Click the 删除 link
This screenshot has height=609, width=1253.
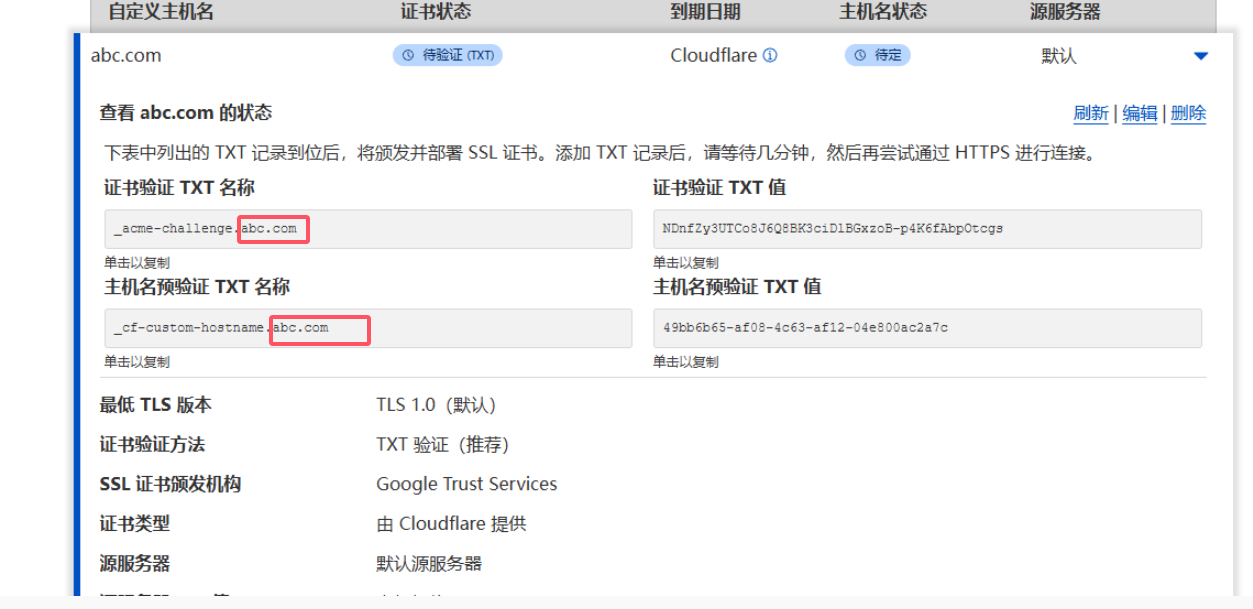tap(1188, 113)
